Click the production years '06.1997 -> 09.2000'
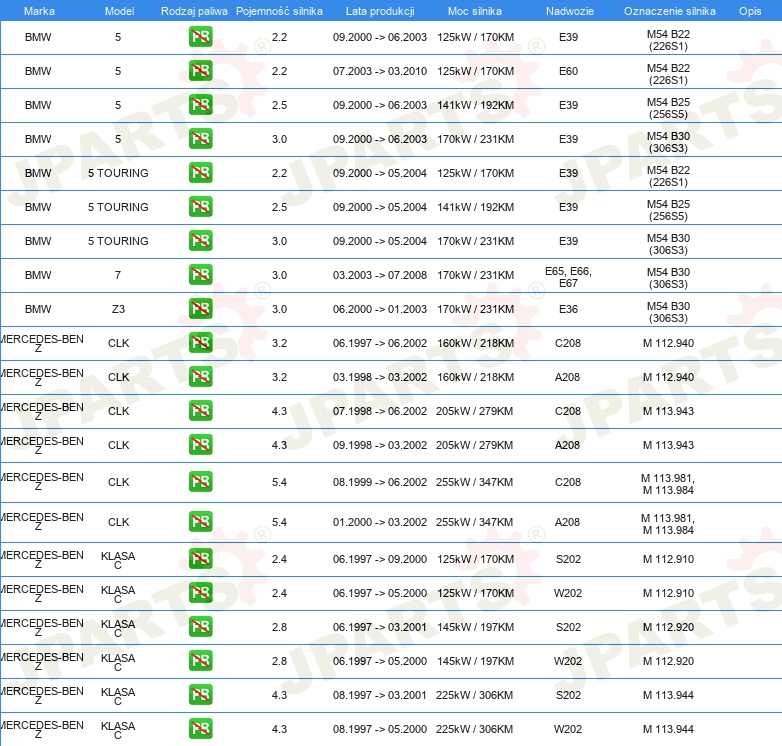Viewport: 782px width, 746px height. [380, 559]
